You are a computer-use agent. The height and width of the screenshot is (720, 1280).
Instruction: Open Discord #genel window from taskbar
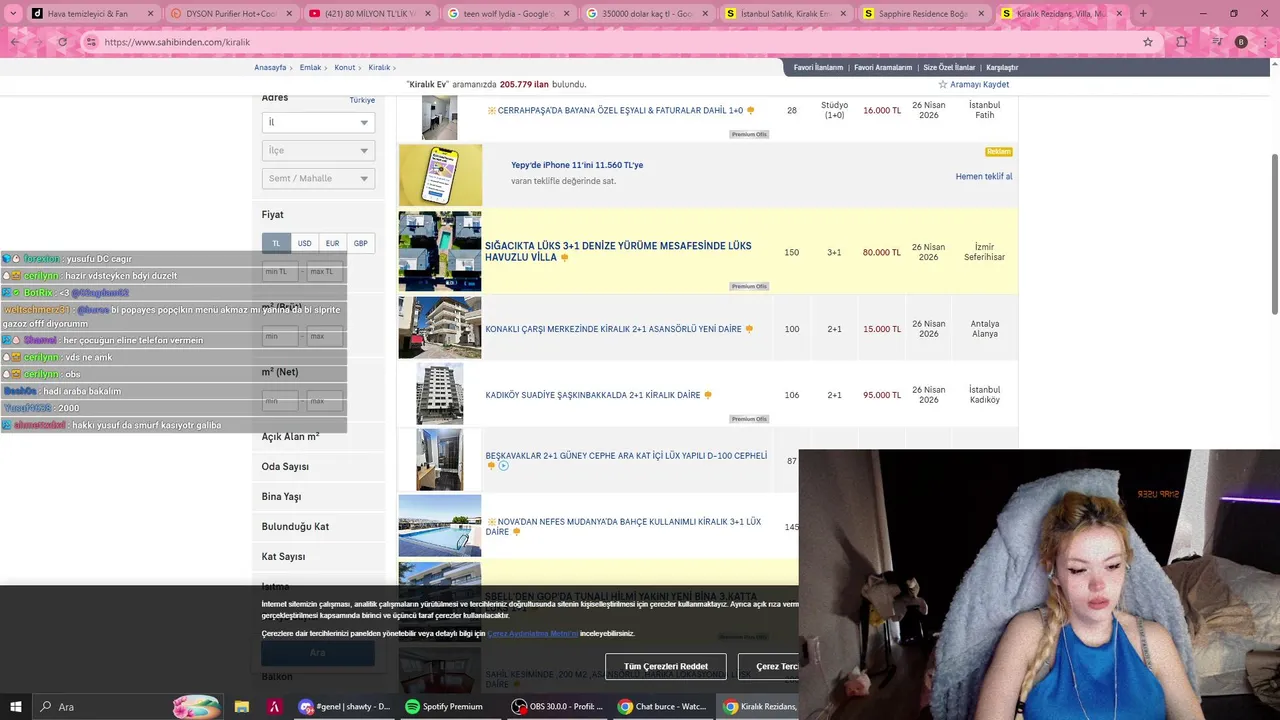pos(345,706)
